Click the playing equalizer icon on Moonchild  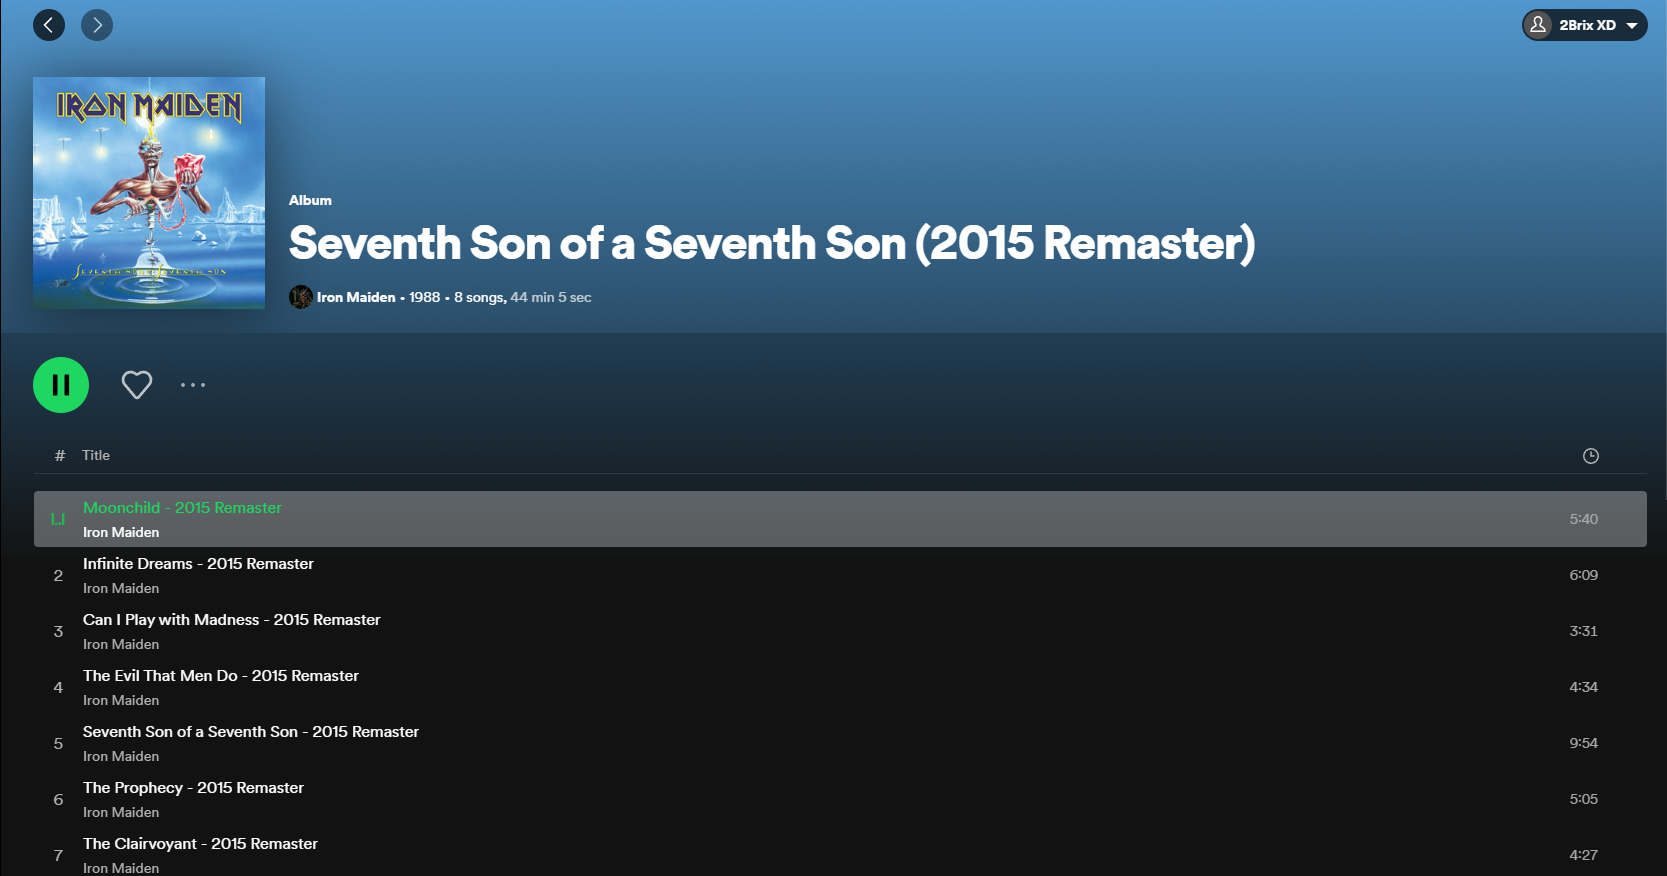click(58, 519)
